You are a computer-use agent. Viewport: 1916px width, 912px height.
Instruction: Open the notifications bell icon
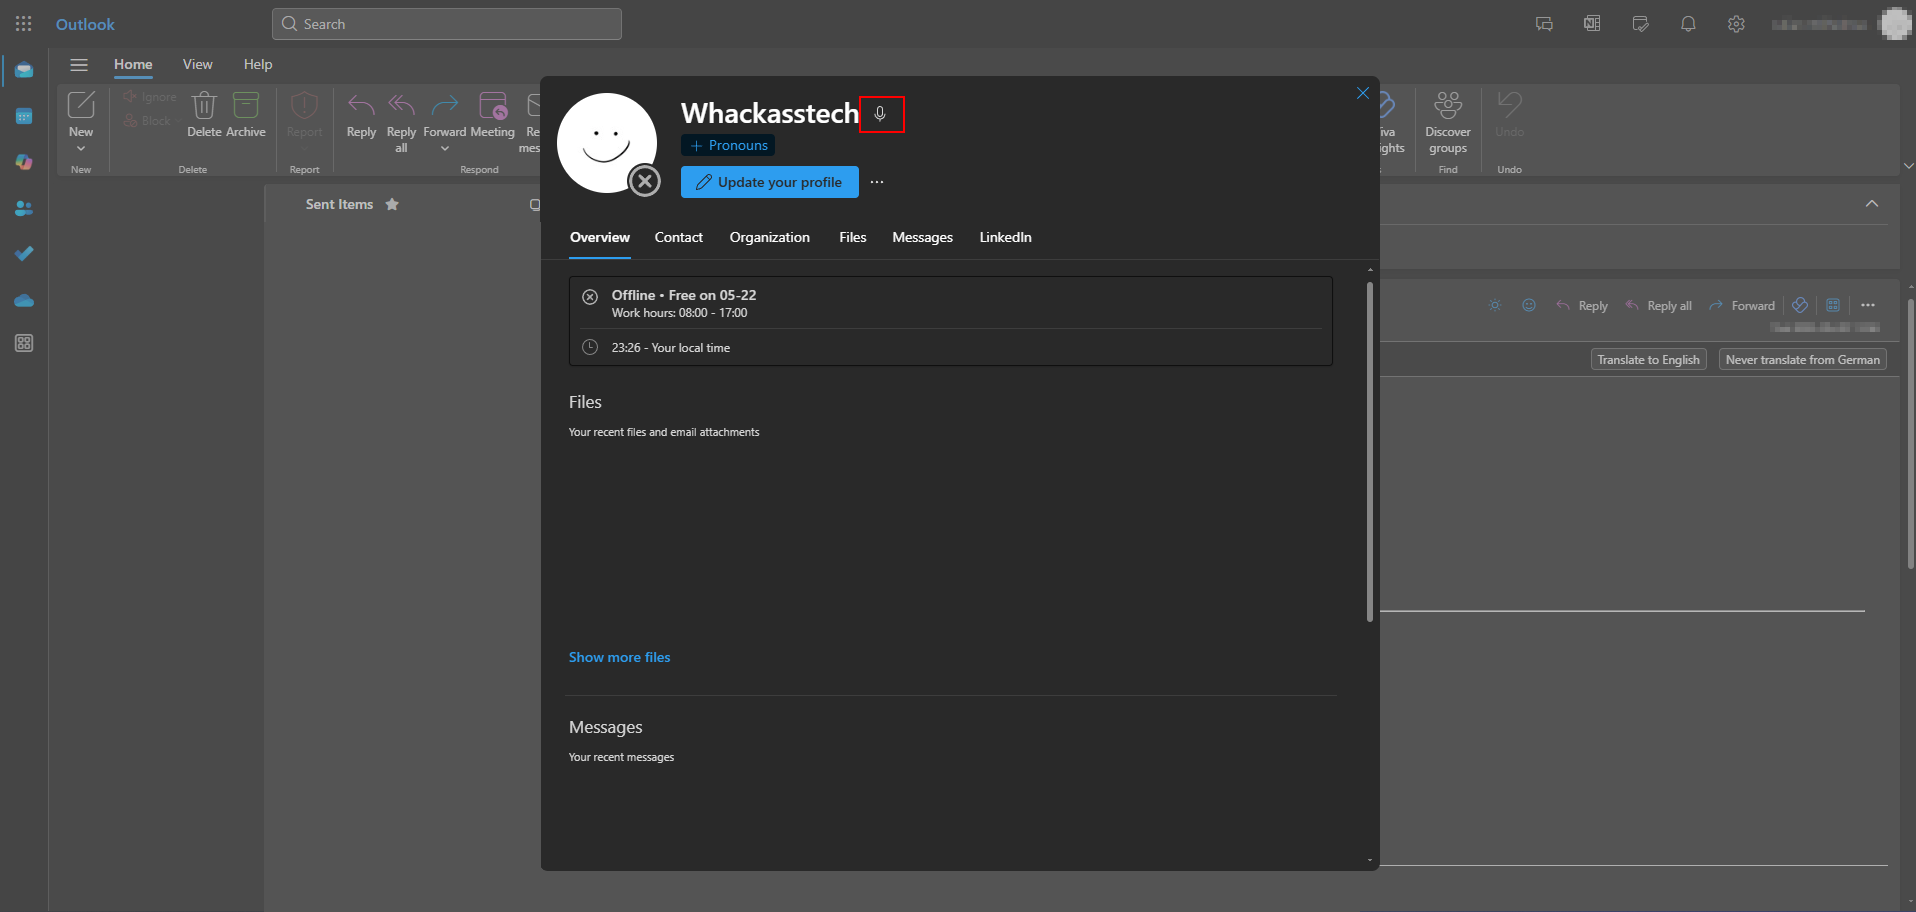tap(1688, 24)
